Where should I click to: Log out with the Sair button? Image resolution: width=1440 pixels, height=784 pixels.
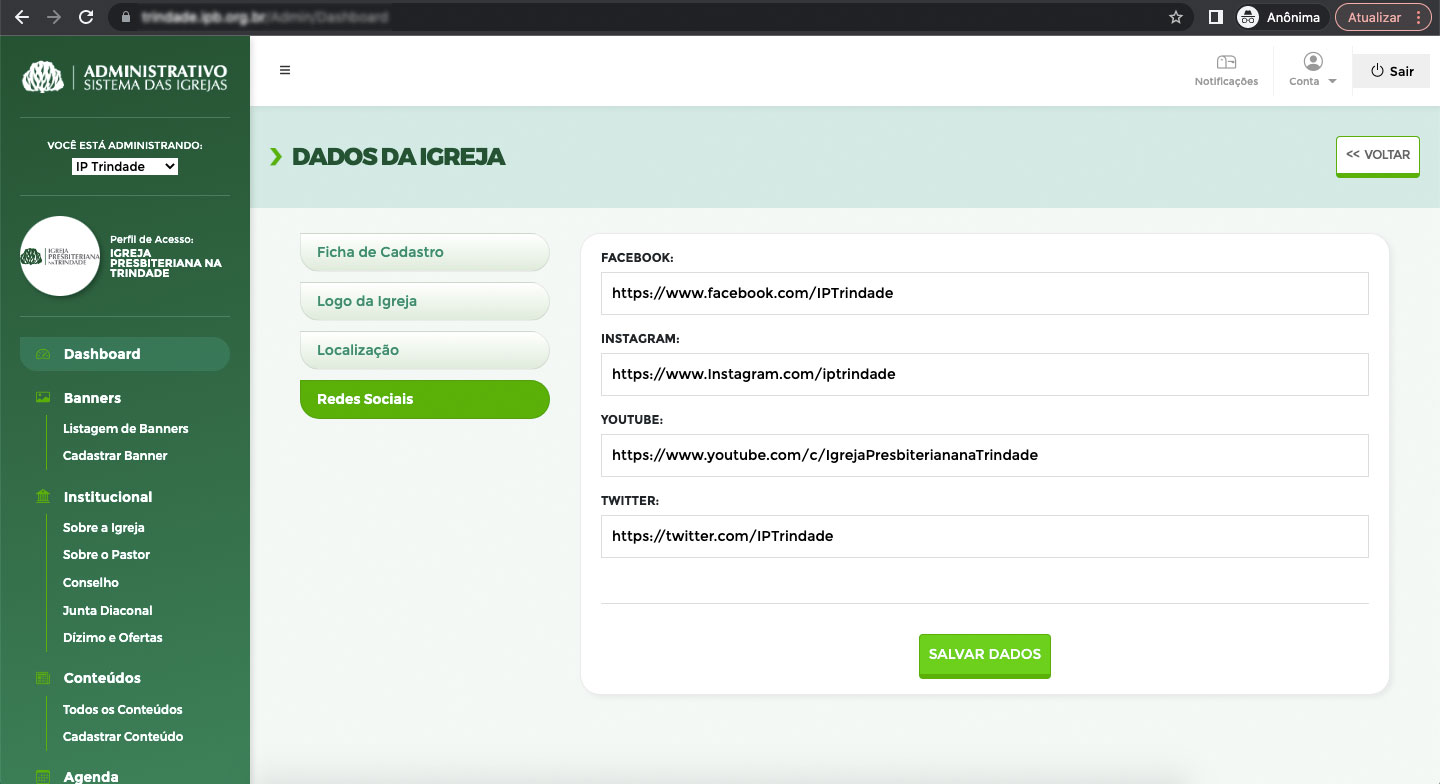coord(1391,71)
